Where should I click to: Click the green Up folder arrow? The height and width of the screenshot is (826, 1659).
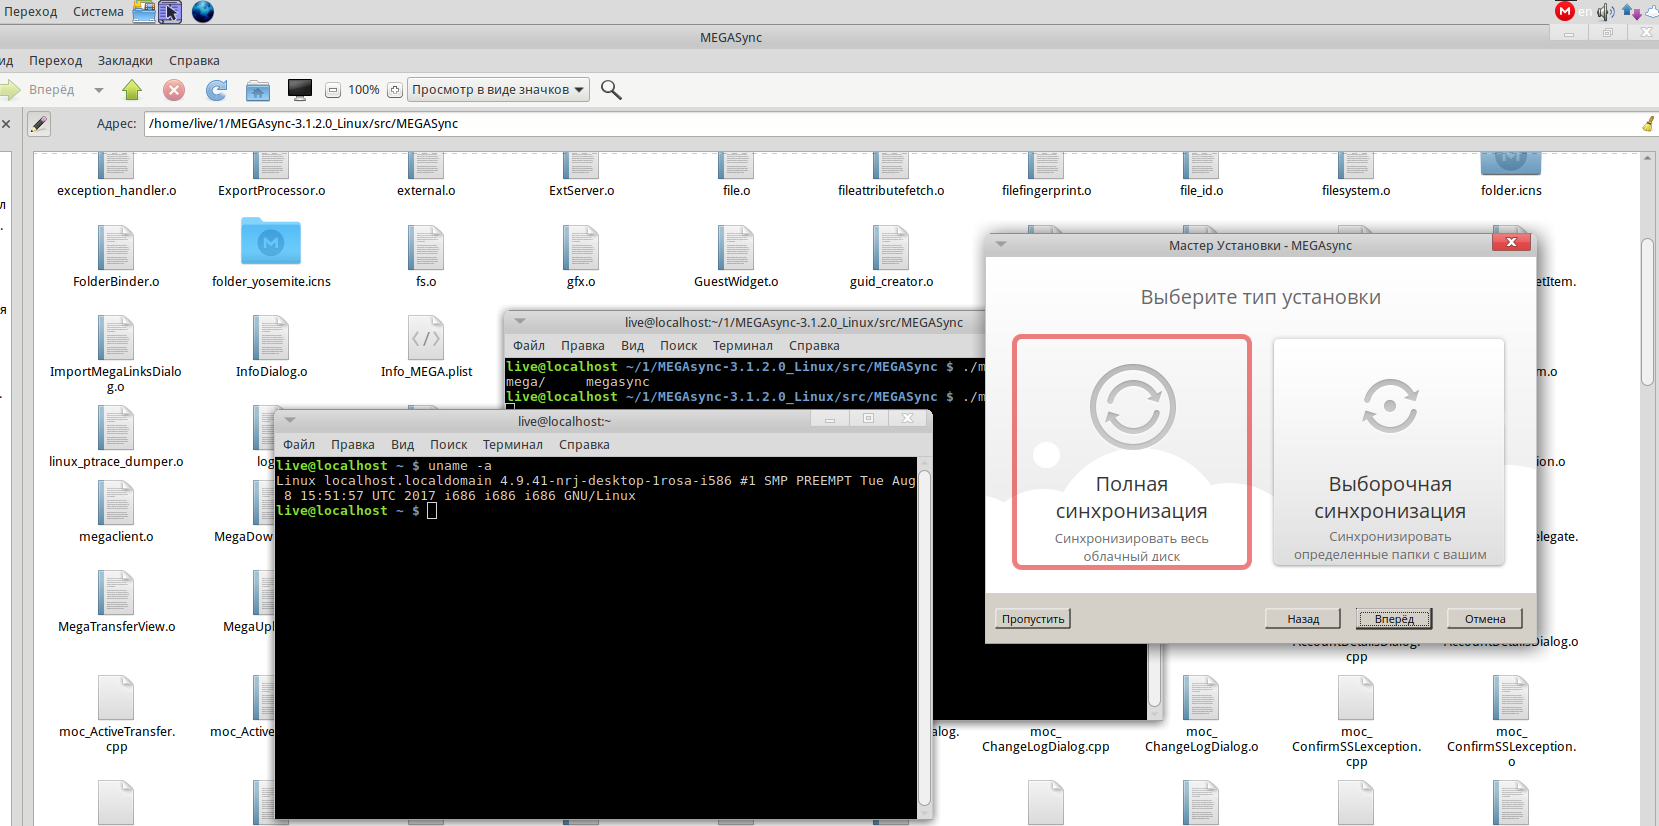coord(132,90)
